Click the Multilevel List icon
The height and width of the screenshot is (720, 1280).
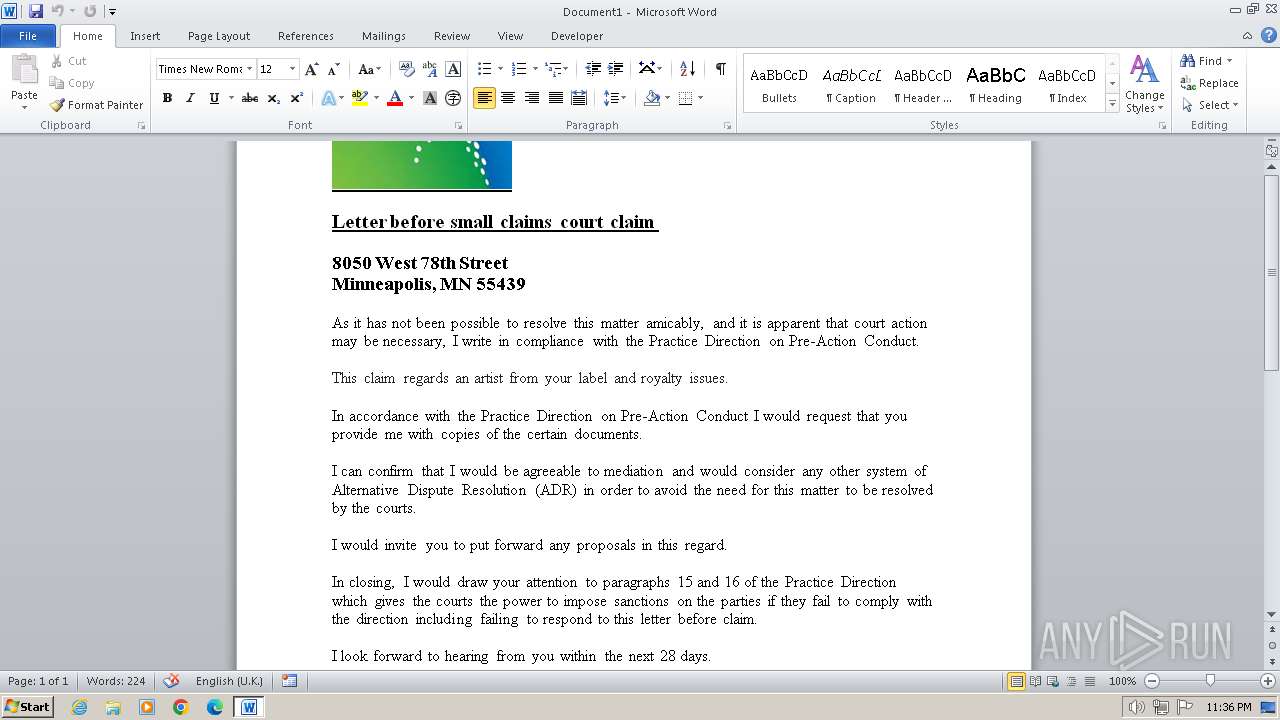pyautogui.click(x=555, y=69)
